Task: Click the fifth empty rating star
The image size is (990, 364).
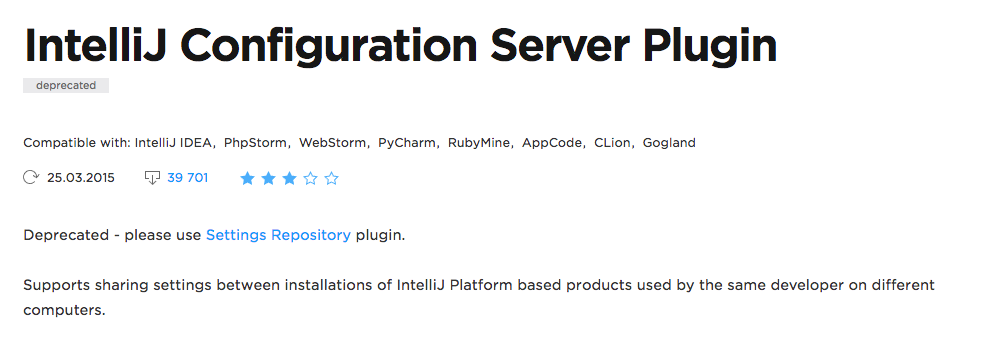Action: coord(331,179)
